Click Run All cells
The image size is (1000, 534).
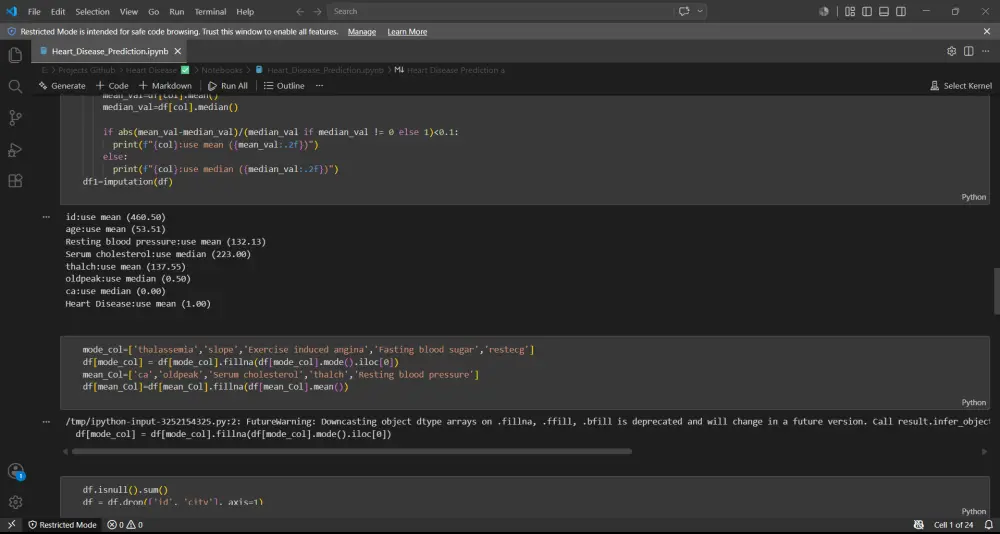pyautogui.click(x=228, y=85)
